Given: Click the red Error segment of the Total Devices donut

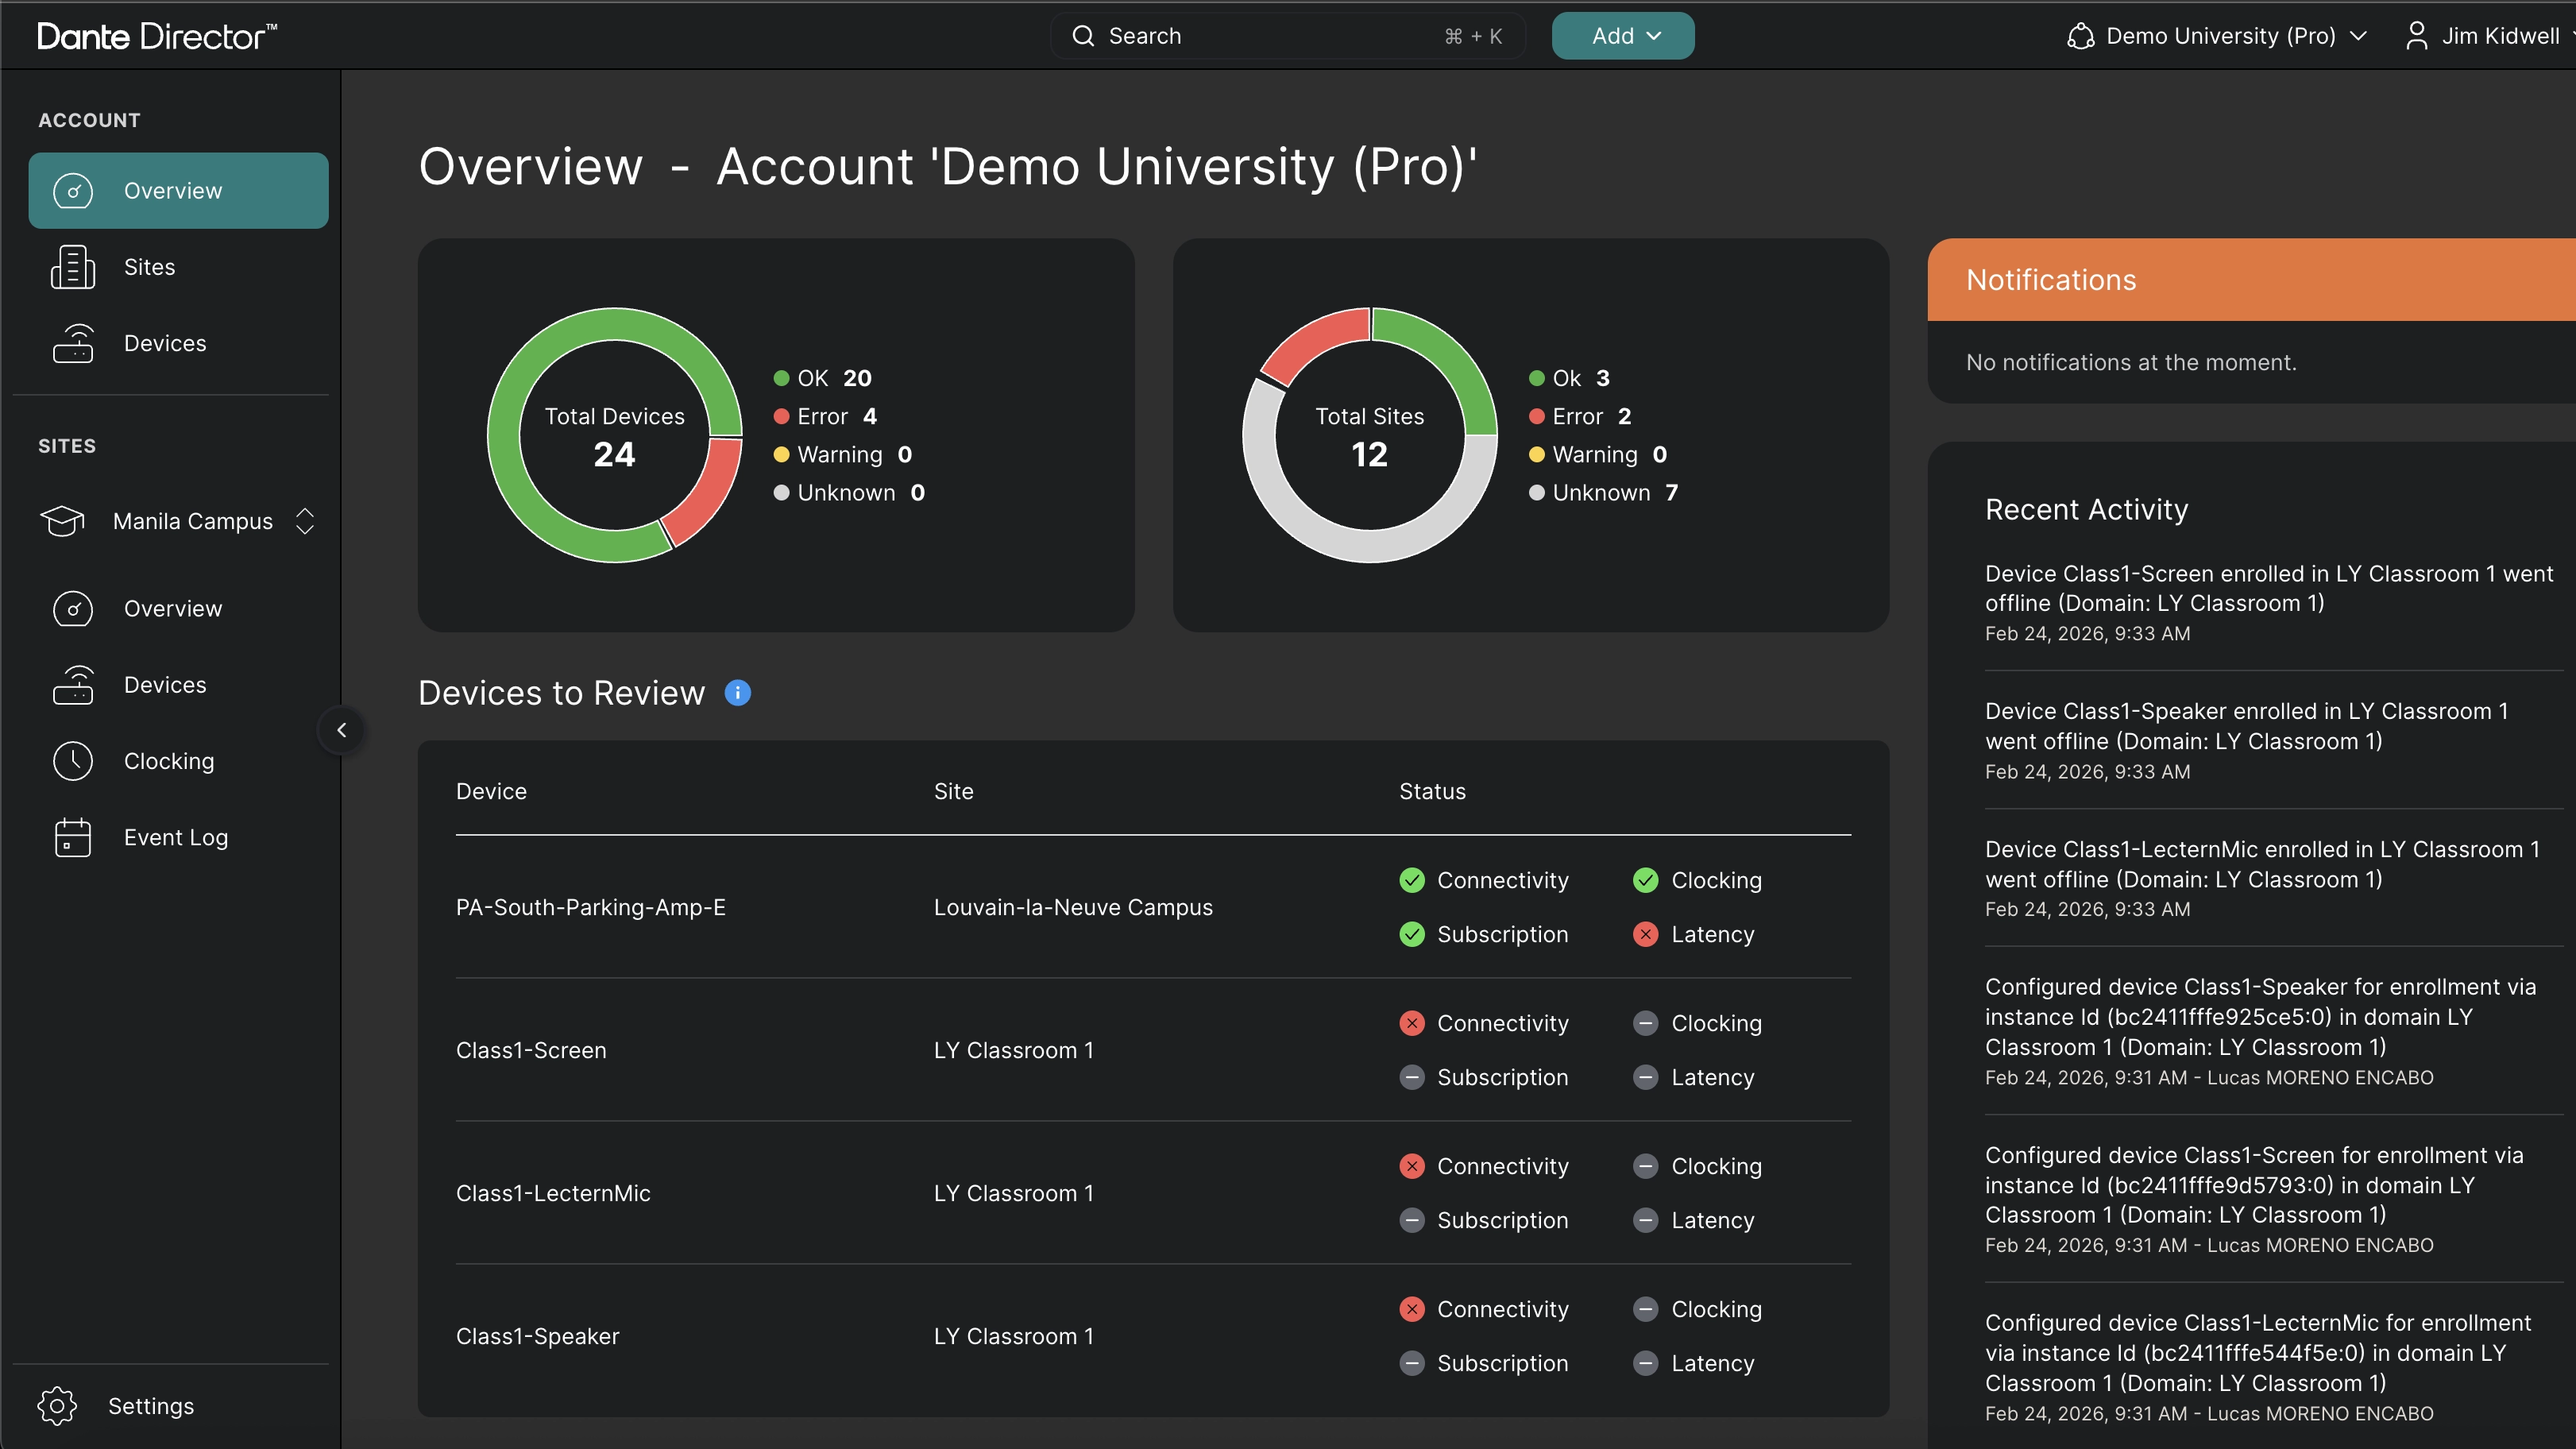Looking at the screenshot, I should coord(712,490).
